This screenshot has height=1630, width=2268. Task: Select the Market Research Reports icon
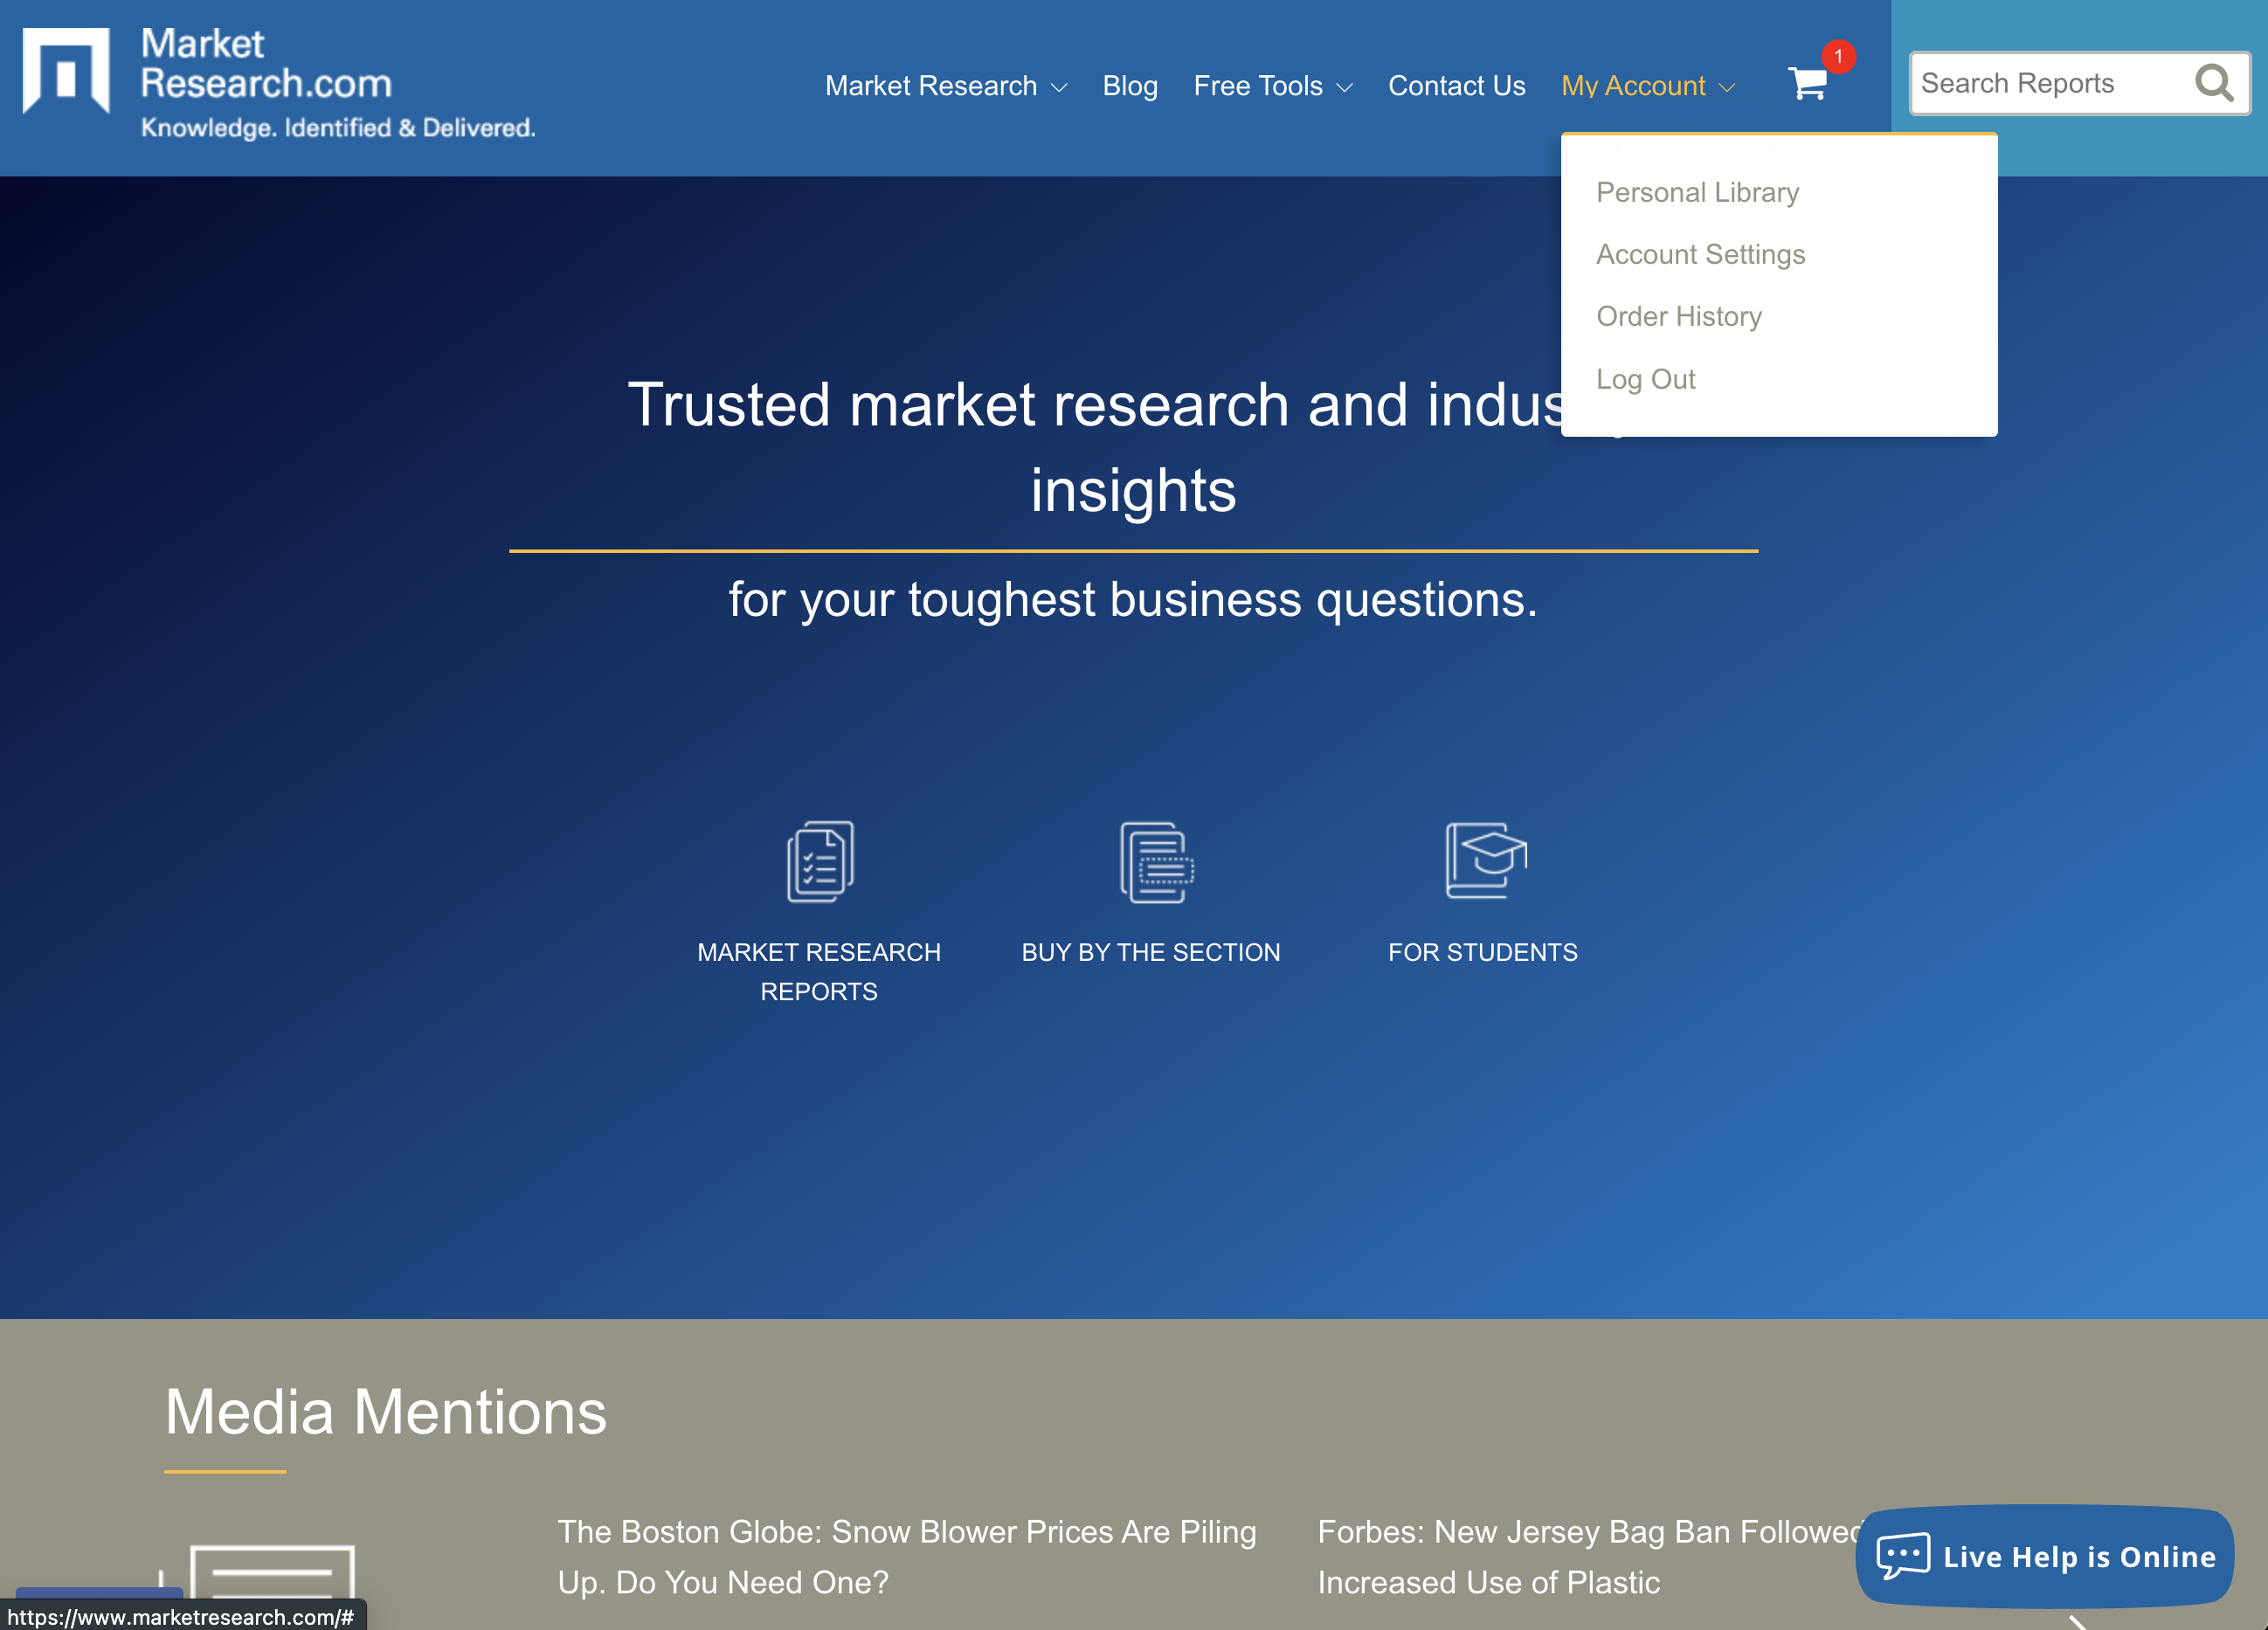[819, 863]
